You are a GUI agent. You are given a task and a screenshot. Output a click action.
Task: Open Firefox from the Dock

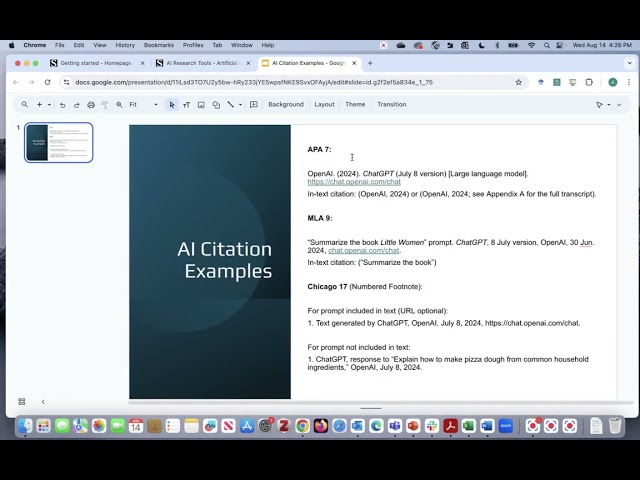click(x=321, y=426)
